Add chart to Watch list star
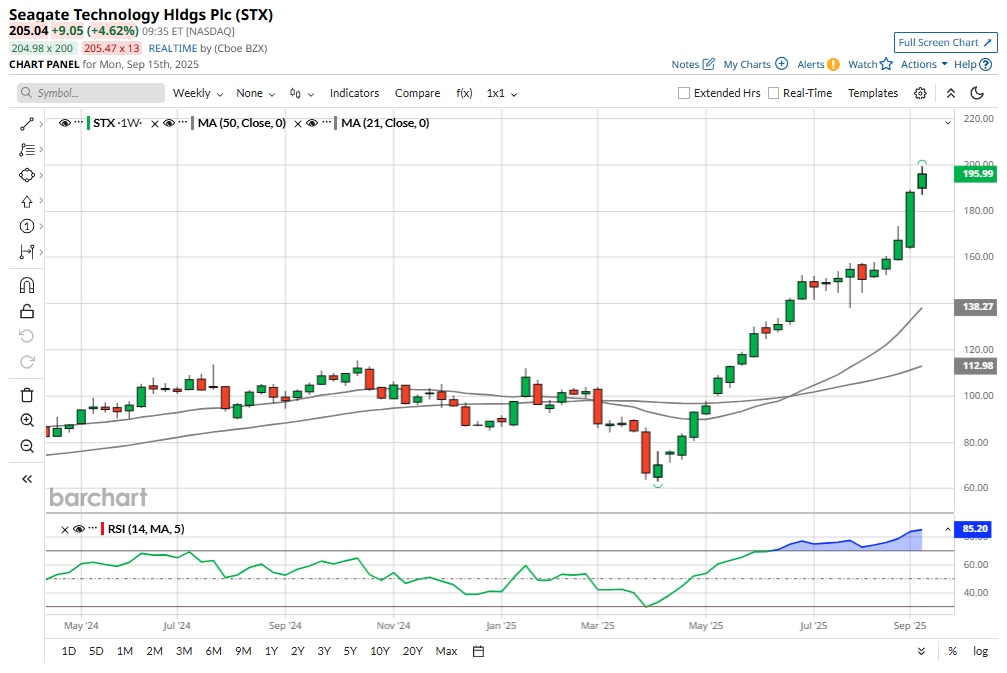Image resolution: width=1007 pixels, height=673 pixels. click(870, 64)
